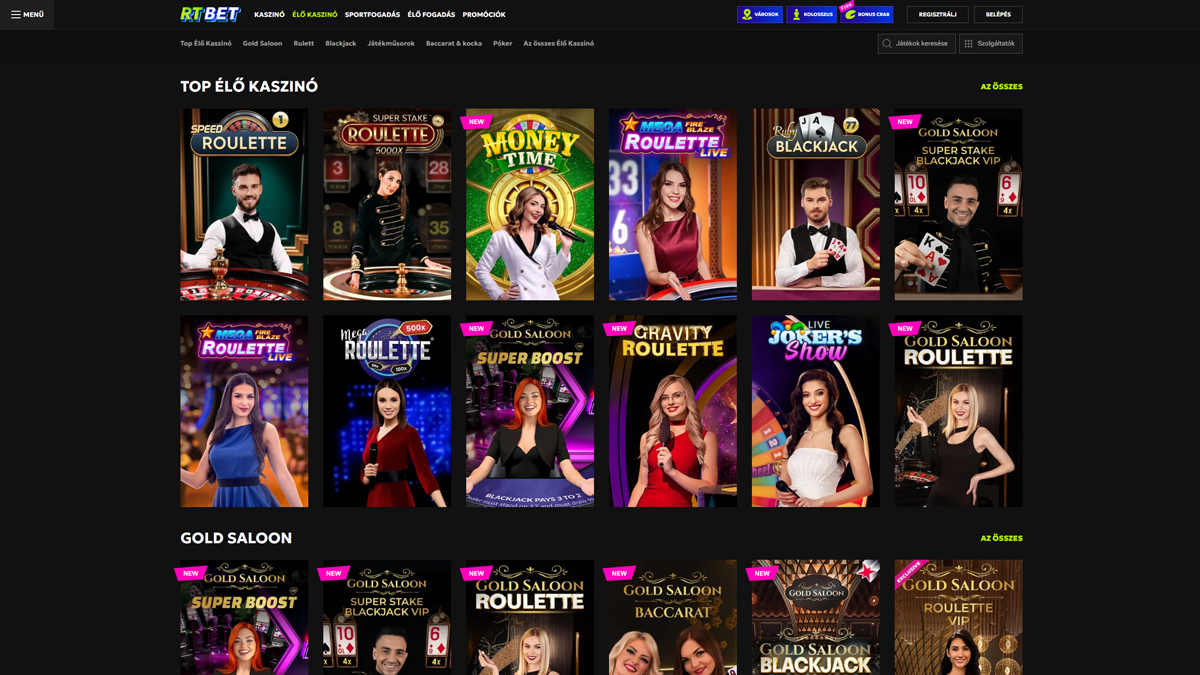Click the Kolosszus trophy icon
1200x675 pixels.
[796, 14]
